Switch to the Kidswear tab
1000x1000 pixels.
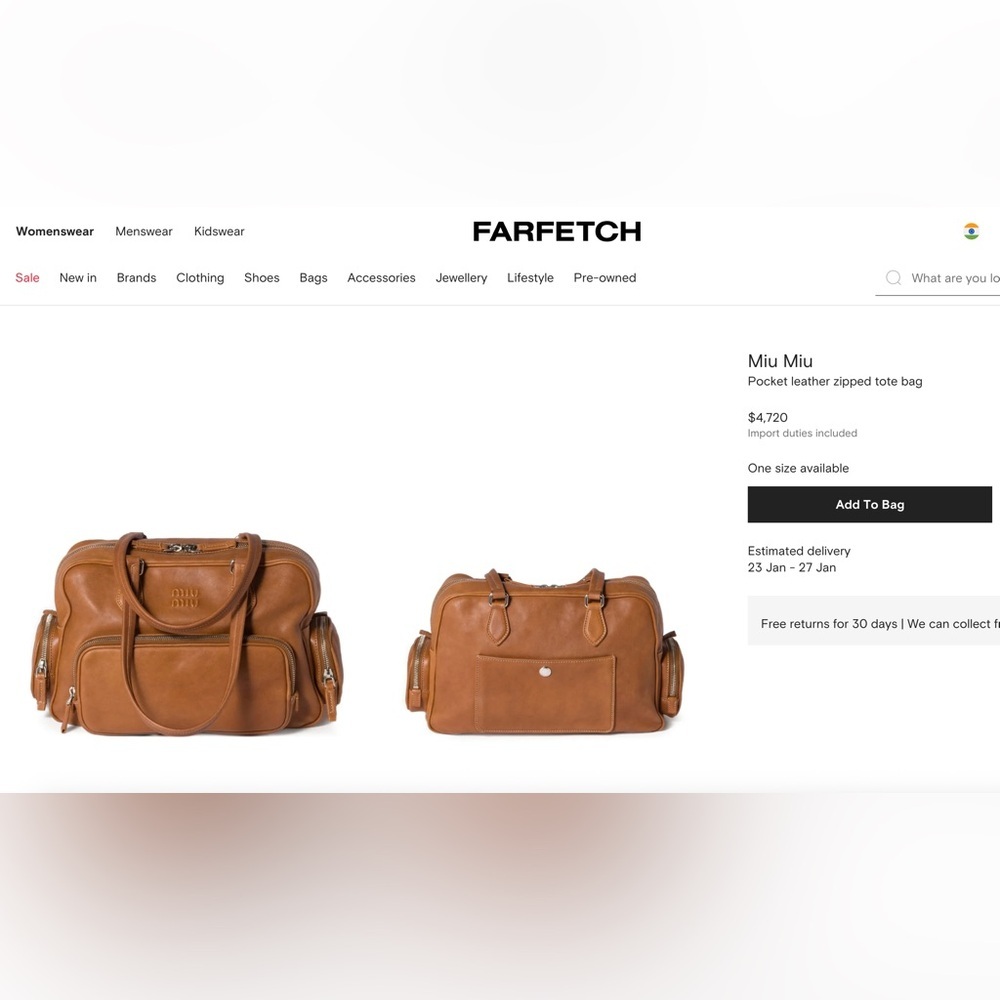point(219,232)
